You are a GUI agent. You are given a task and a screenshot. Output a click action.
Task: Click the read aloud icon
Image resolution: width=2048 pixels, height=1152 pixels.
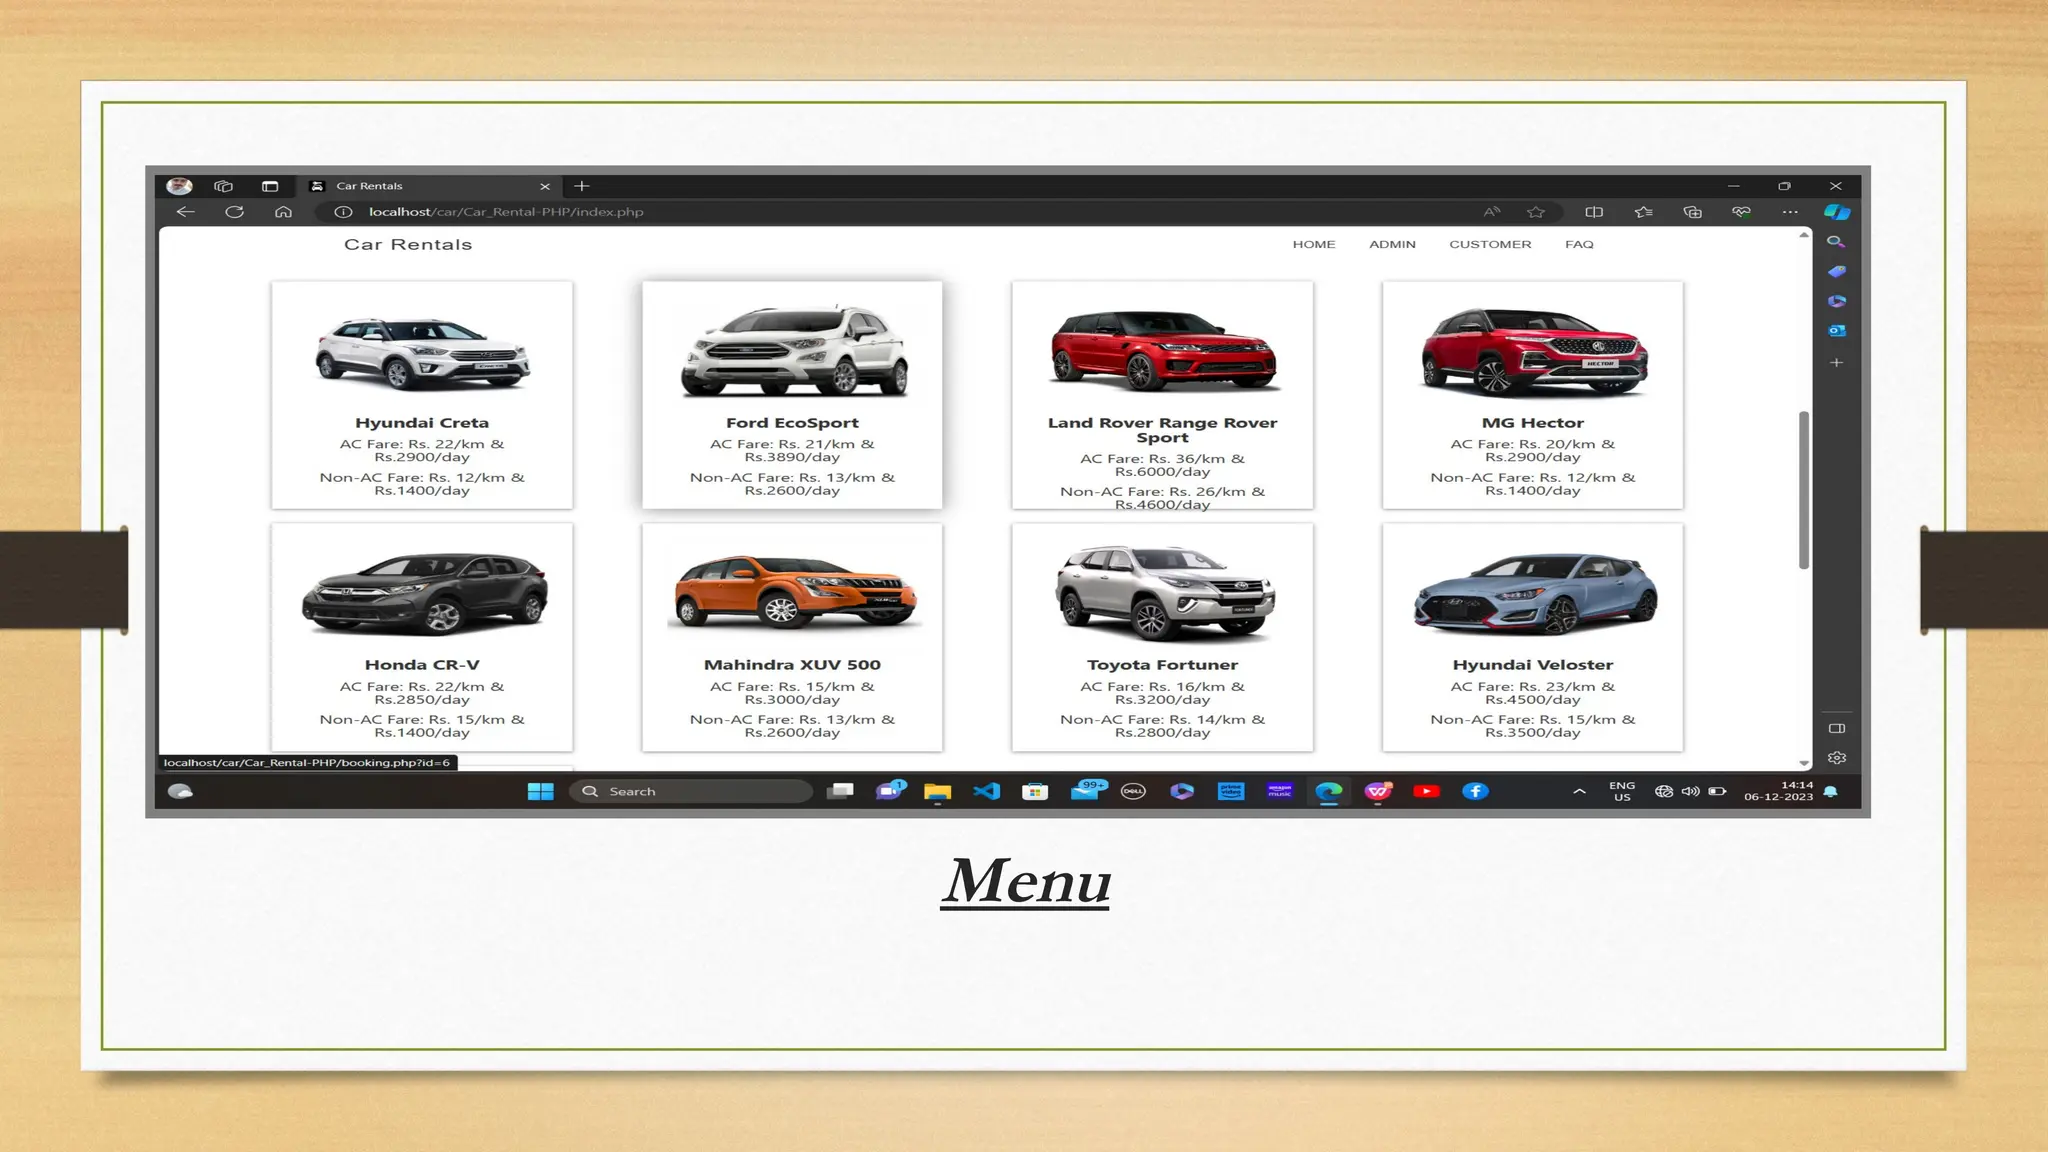point(1492,212)
